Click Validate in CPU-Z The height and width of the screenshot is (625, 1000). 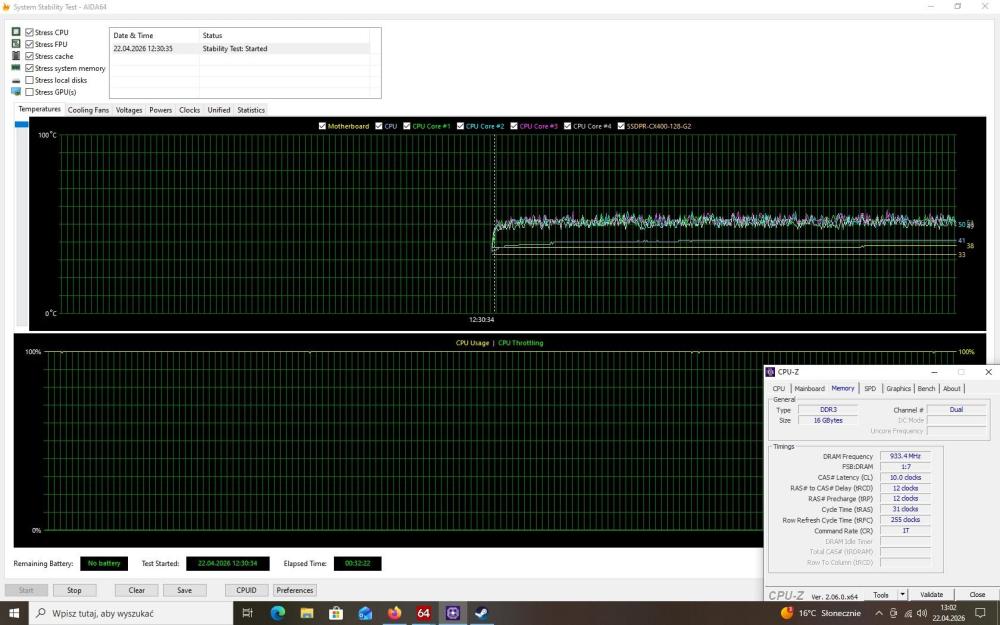(931, 594)
